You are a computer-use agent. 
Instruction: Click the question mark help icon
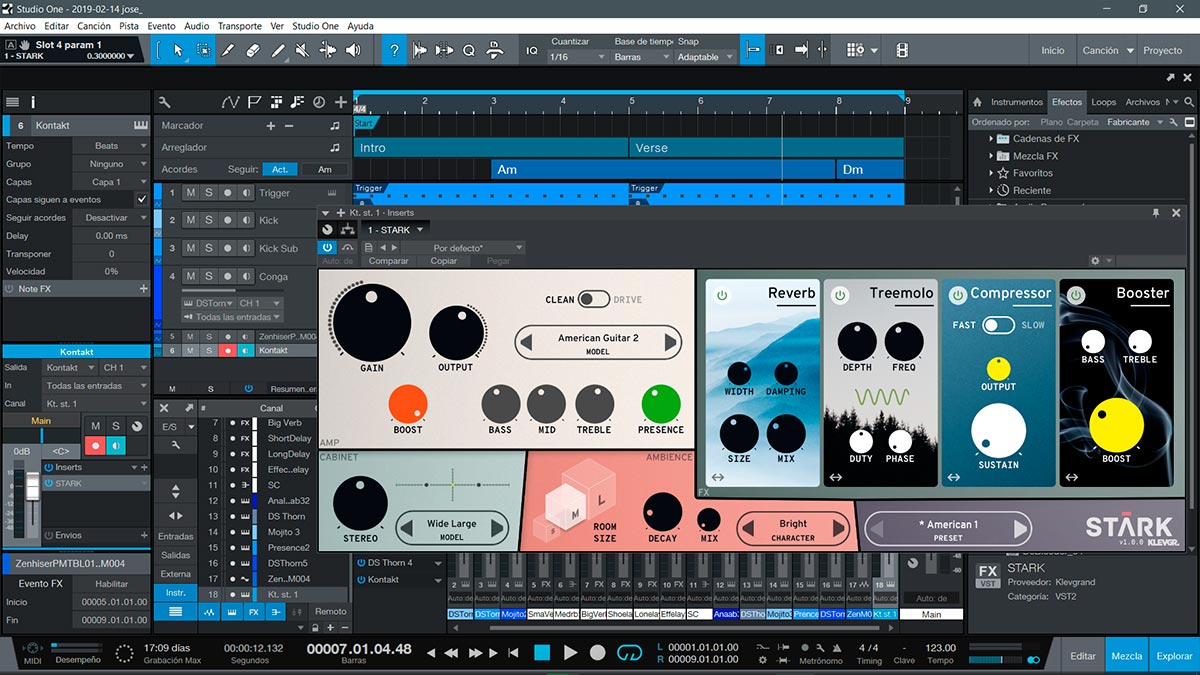394,49
